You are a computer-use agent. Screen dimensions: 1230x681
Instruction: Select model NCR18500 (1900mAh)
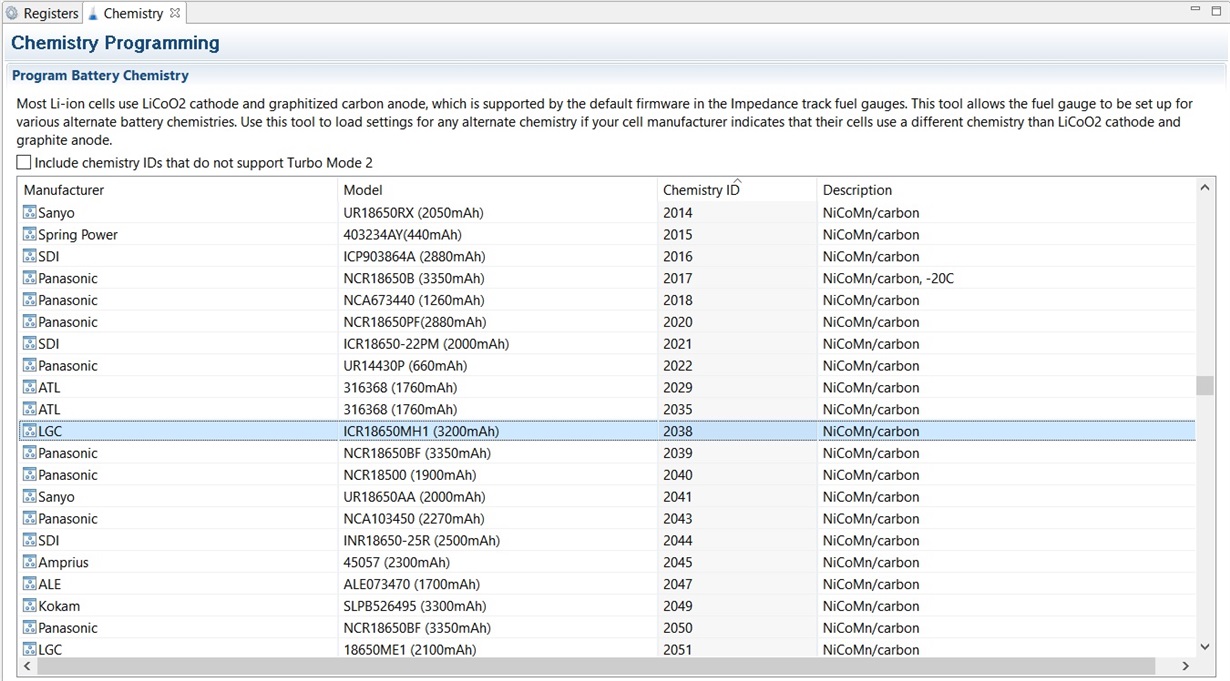click(410, 475)
